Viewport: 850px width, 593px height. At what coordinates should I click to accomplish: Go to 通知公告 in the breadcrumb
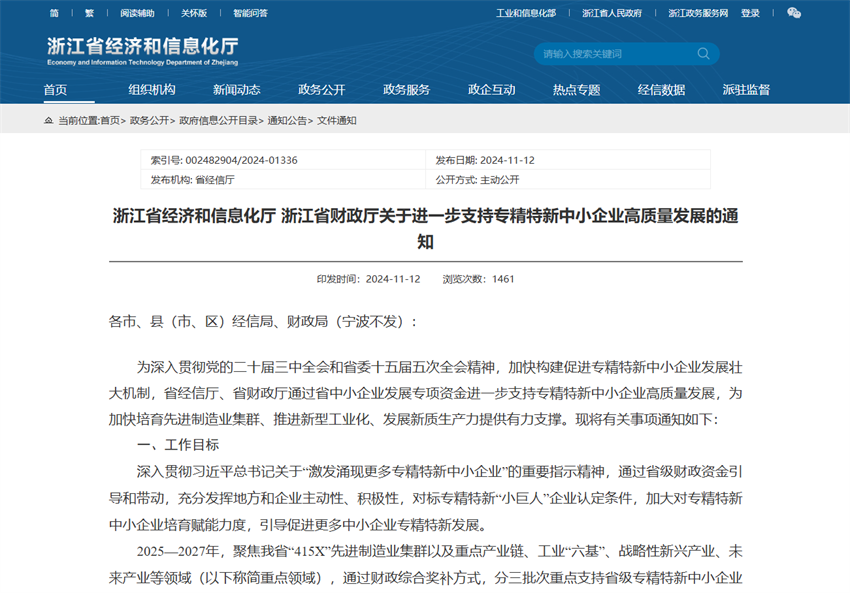tap(287, 120)
